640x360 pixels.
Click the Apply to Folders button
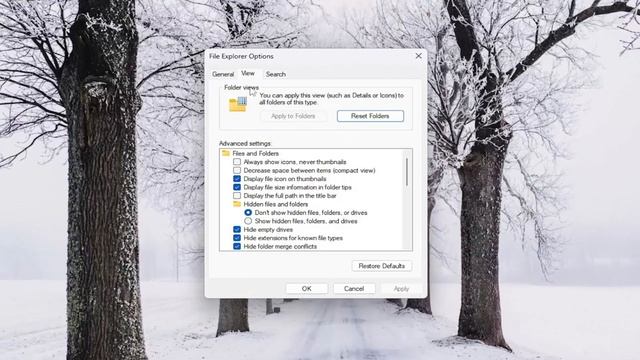pos(293,116)
